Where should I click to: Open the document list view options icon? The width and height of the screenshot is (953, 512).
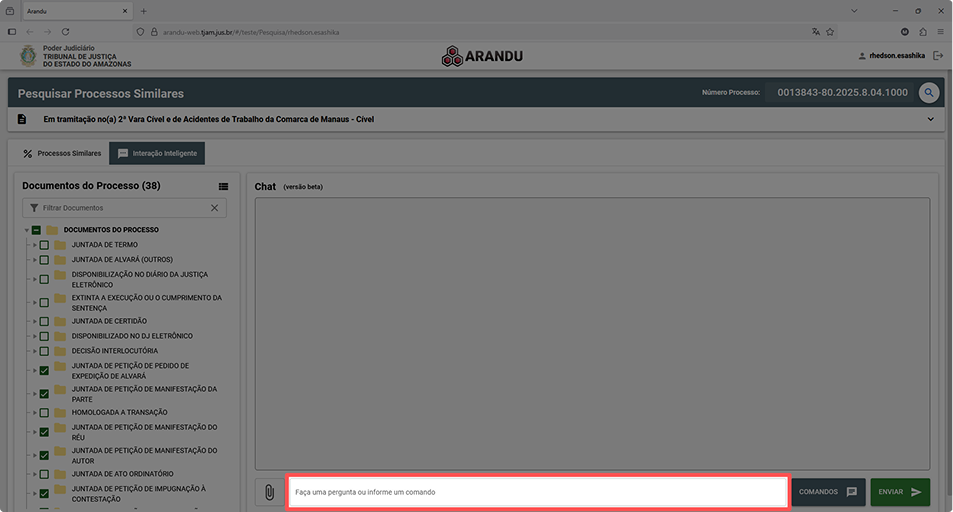(x=223, y=186)
